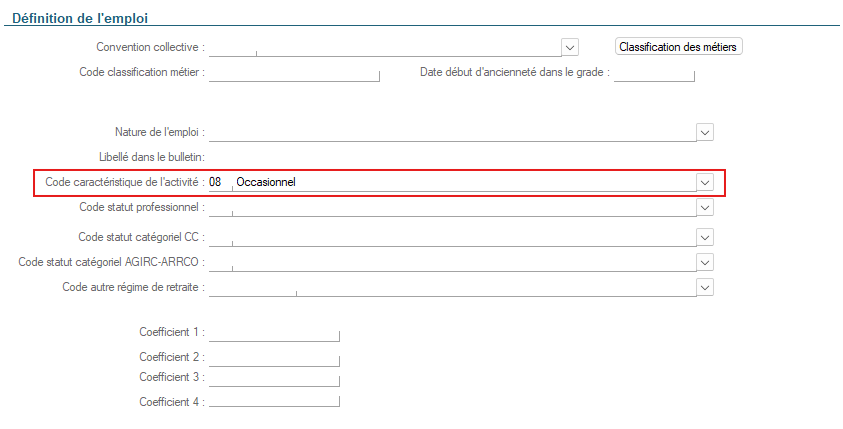Click the Coefficient 1 input field
843x429 pixels.
click(274, 332)
